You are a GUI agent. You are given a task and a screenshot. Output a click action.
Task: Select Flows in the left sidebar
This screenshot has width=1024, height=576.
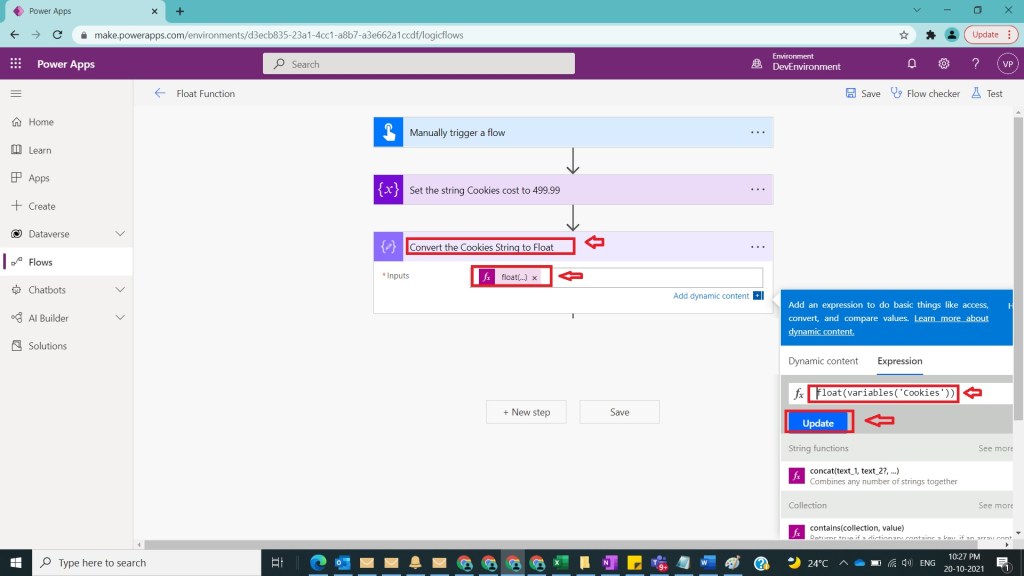click(40, 262)
